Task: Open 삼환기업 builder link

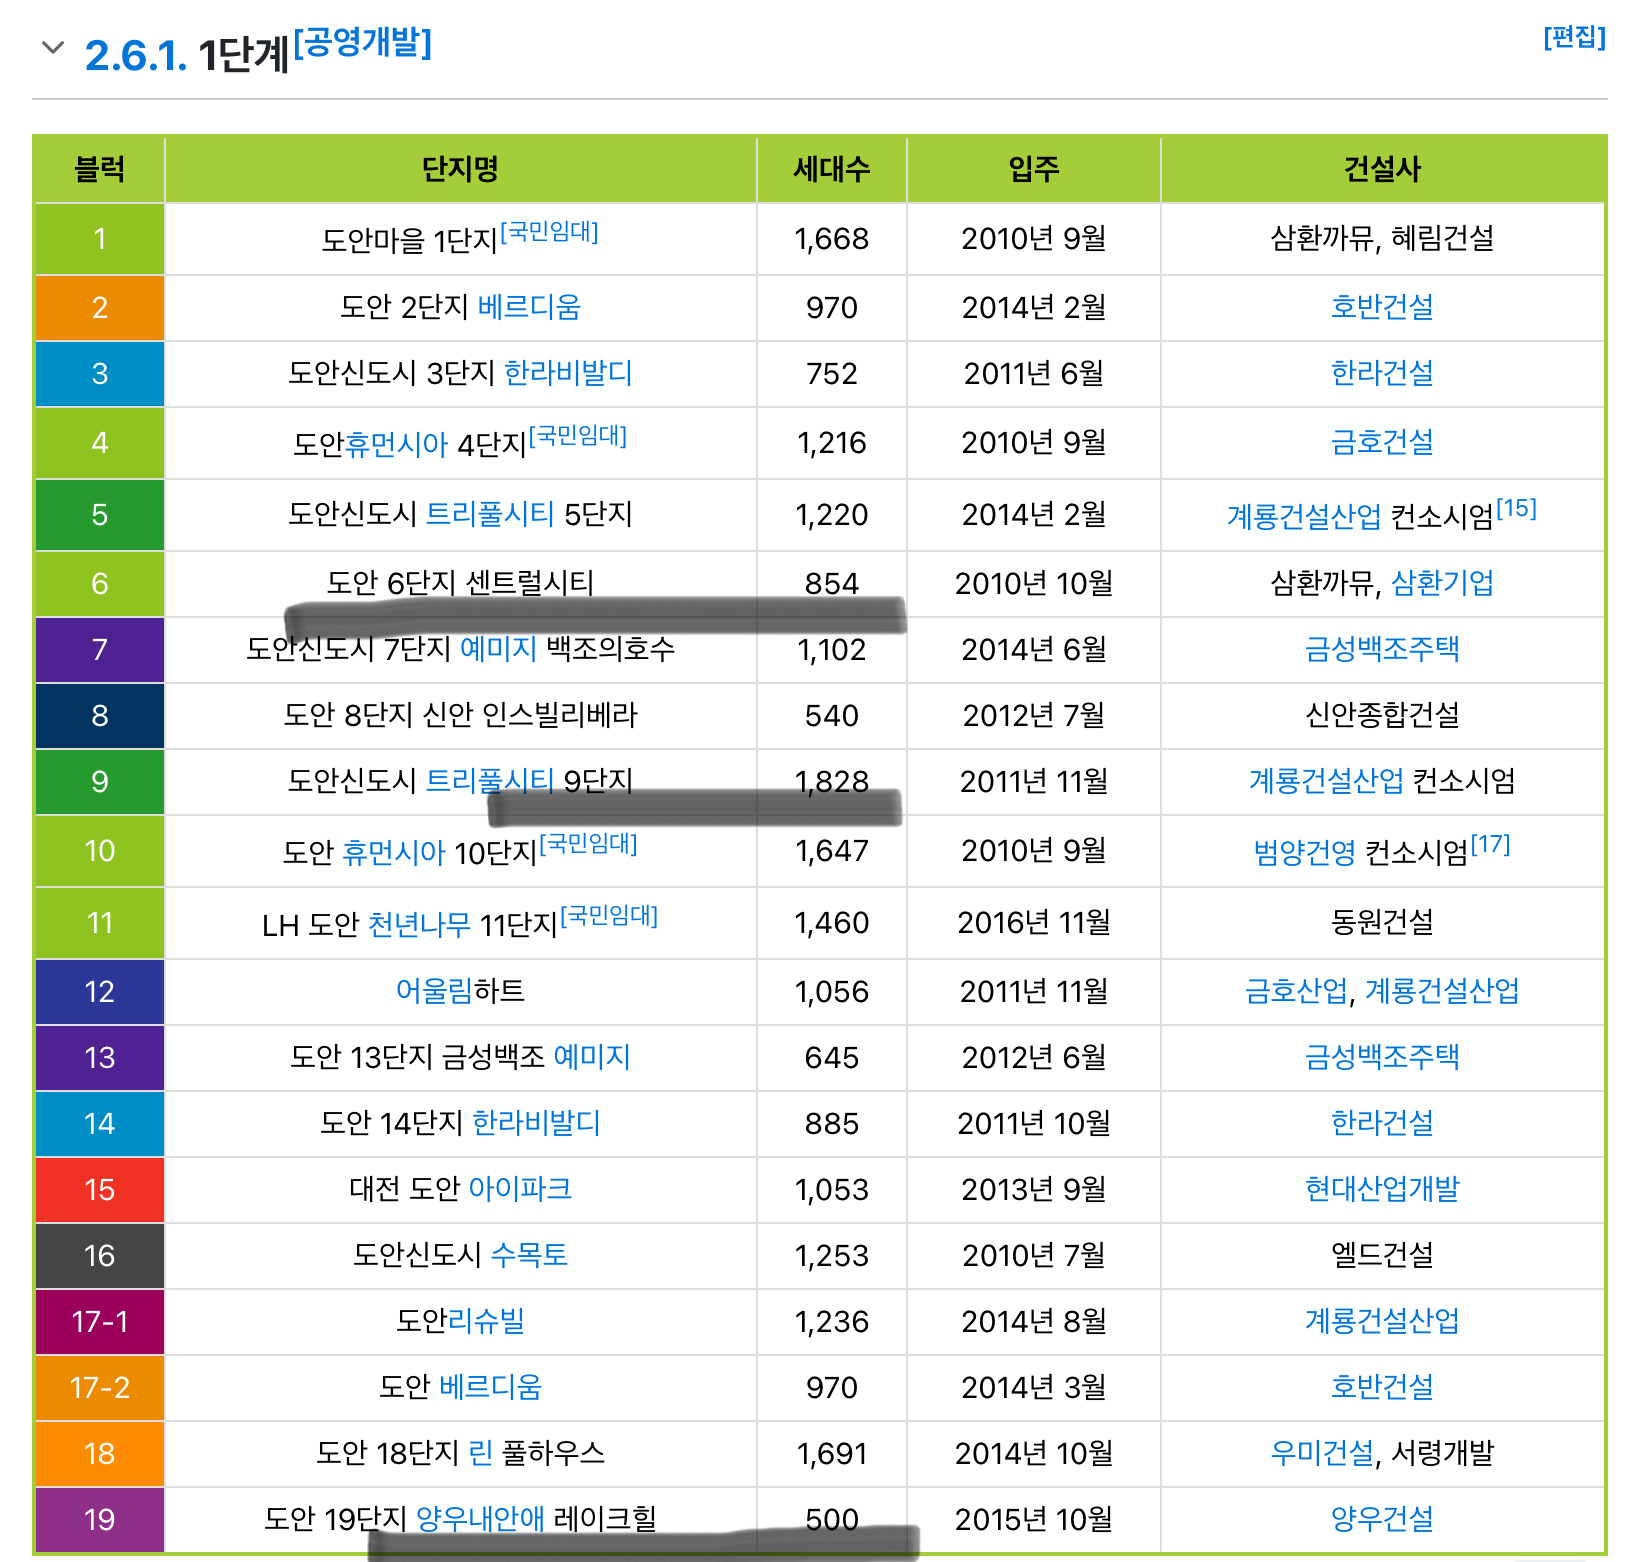Action: point(1442,583)
